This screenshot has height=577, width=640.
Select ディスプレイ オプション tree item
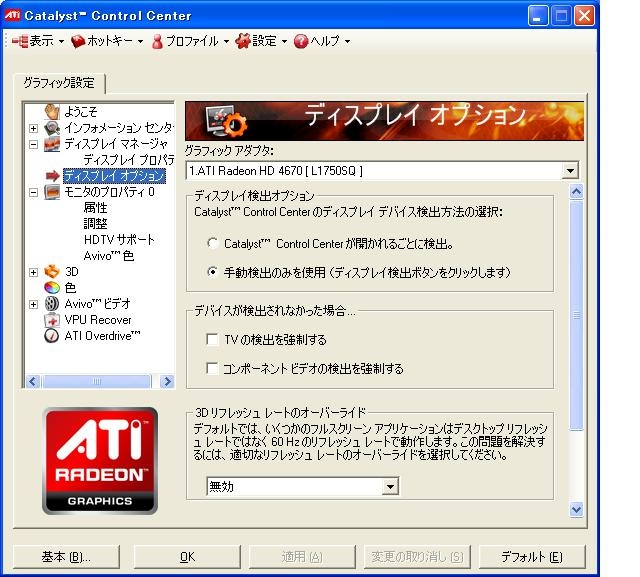point(114,175)
